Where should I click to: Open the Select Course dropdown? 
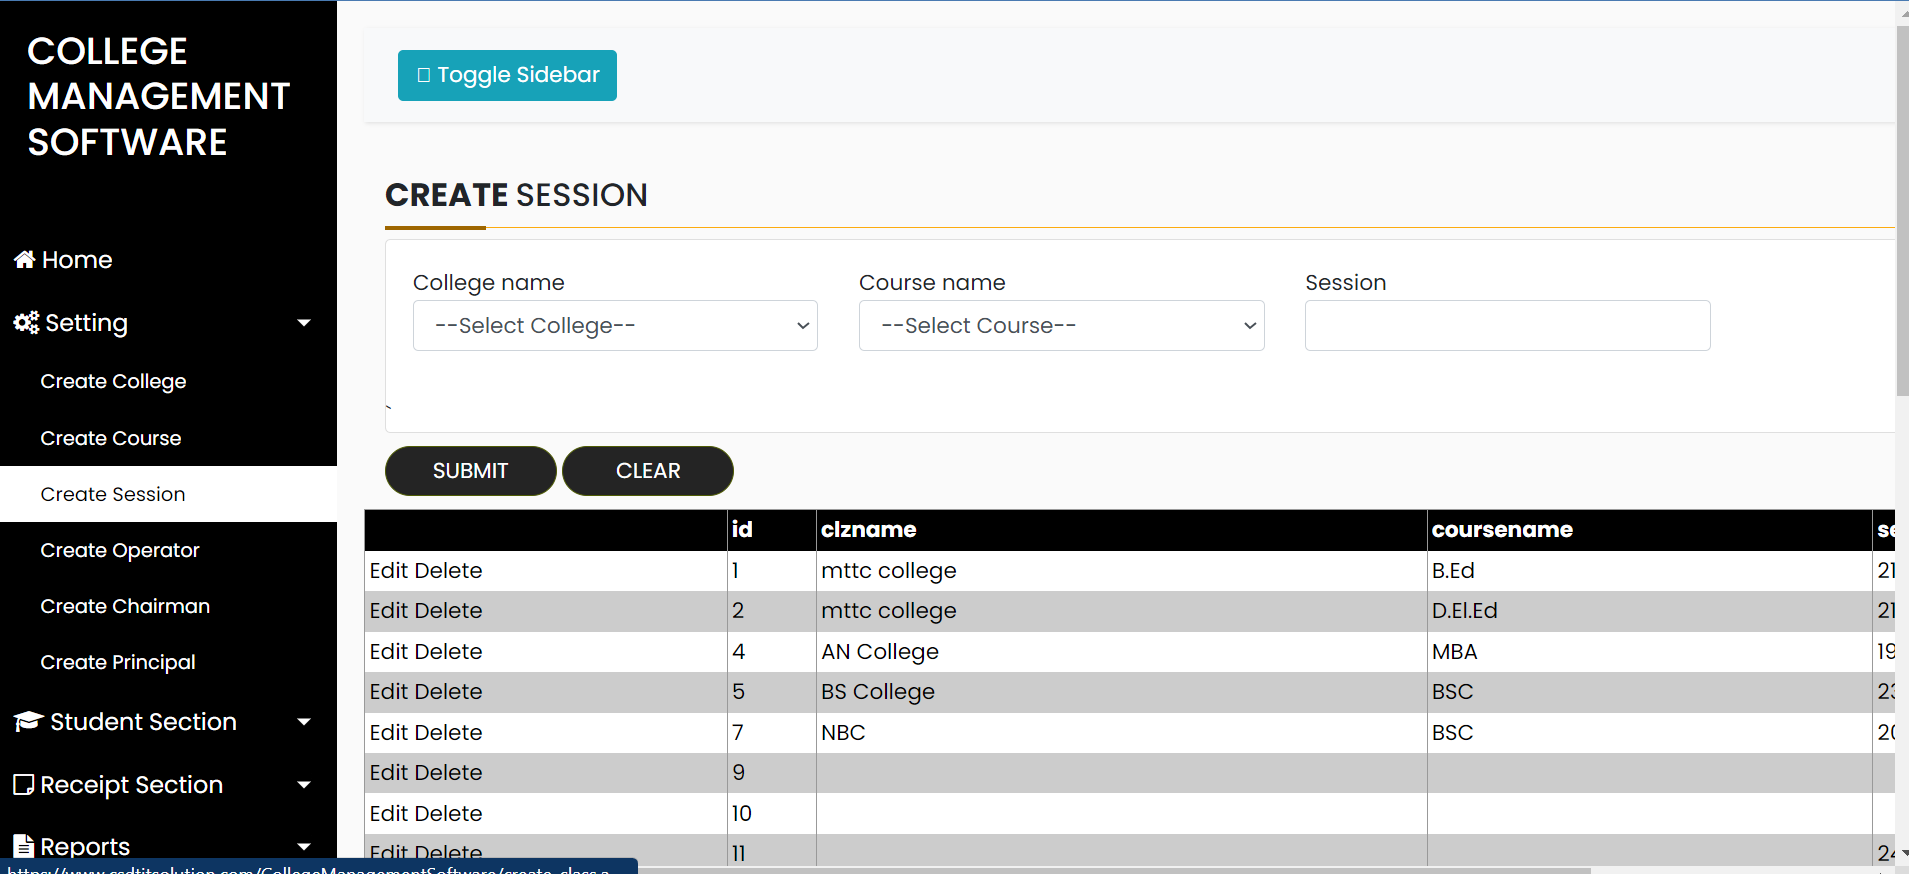point(1061,326)
